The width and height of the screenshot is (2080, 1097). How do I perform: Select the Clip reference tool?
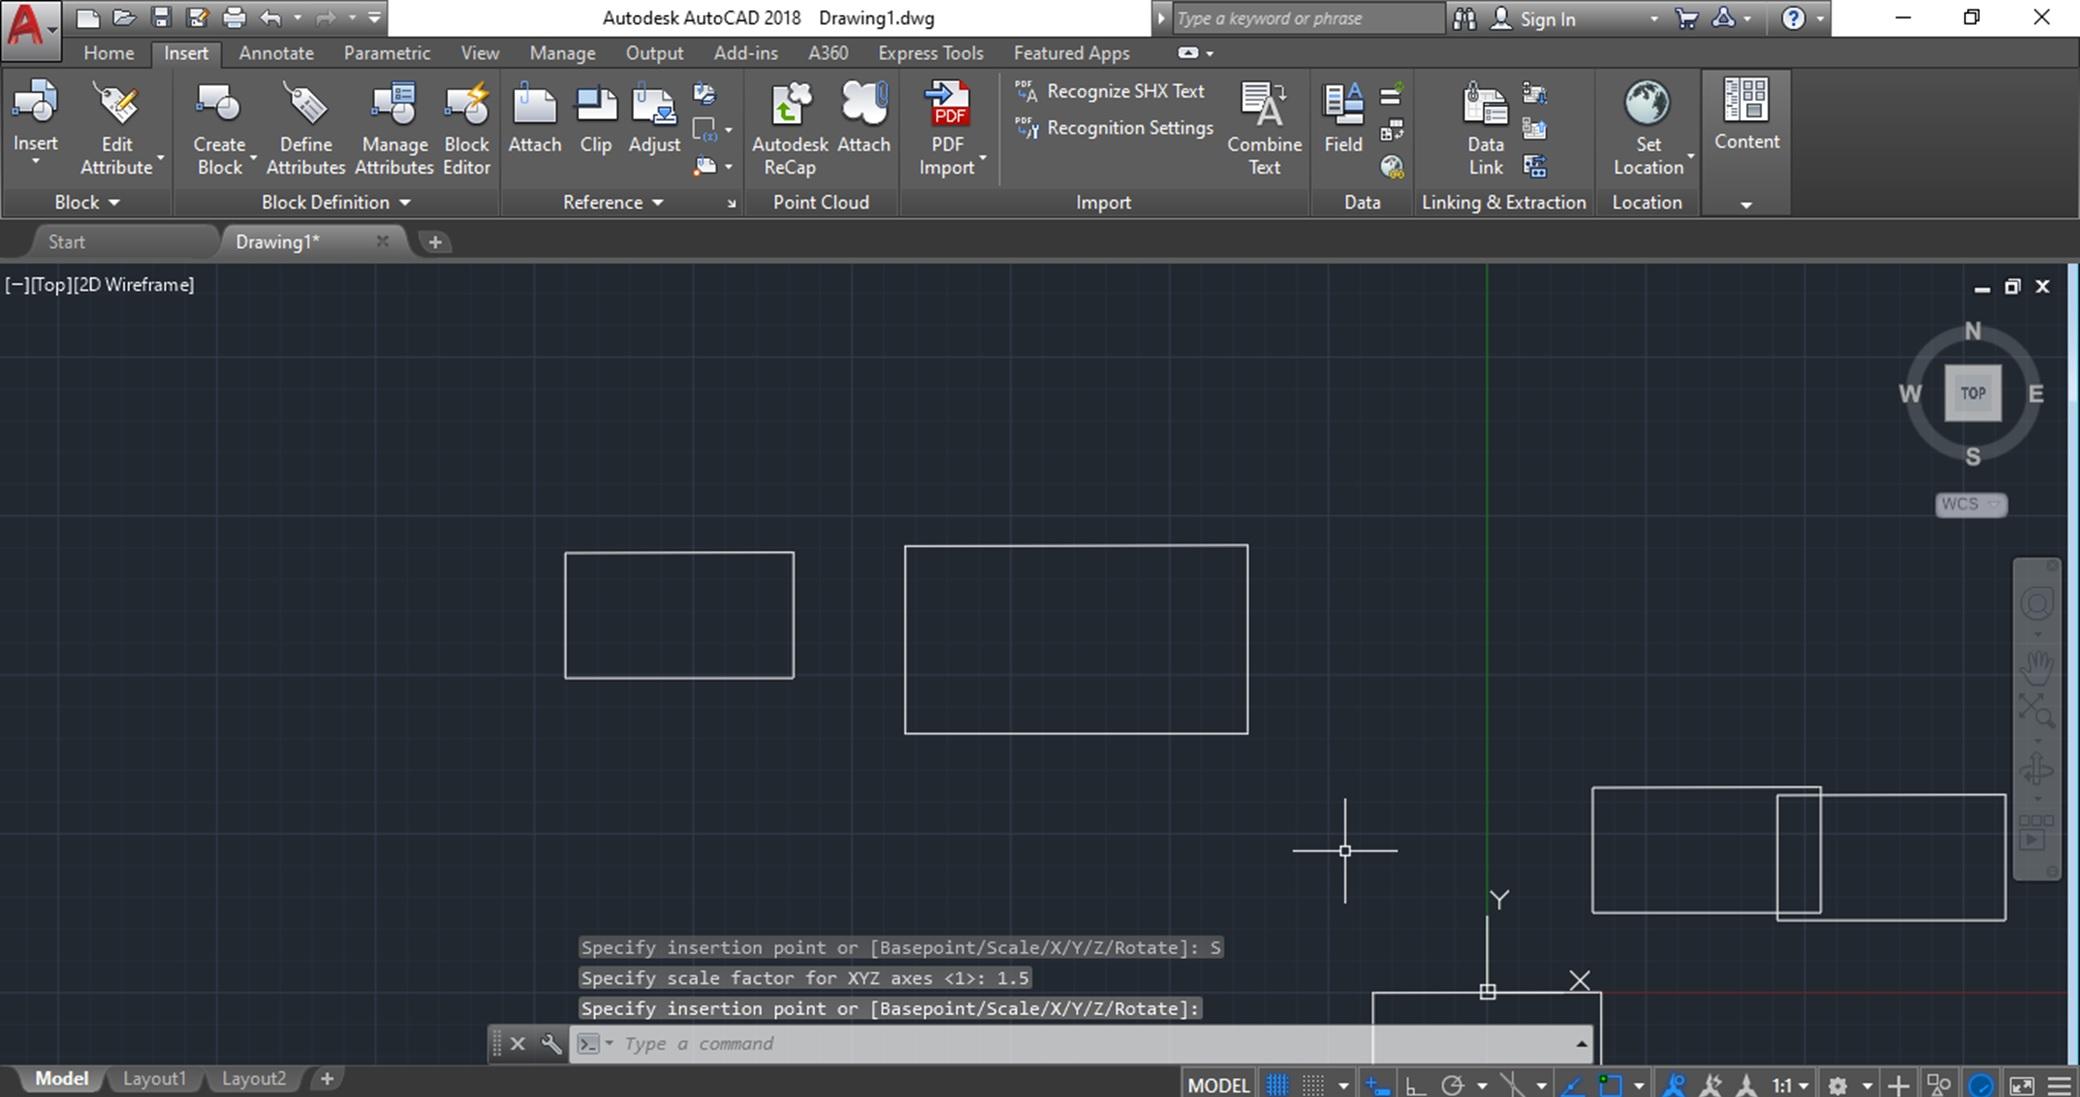[596, 118]
